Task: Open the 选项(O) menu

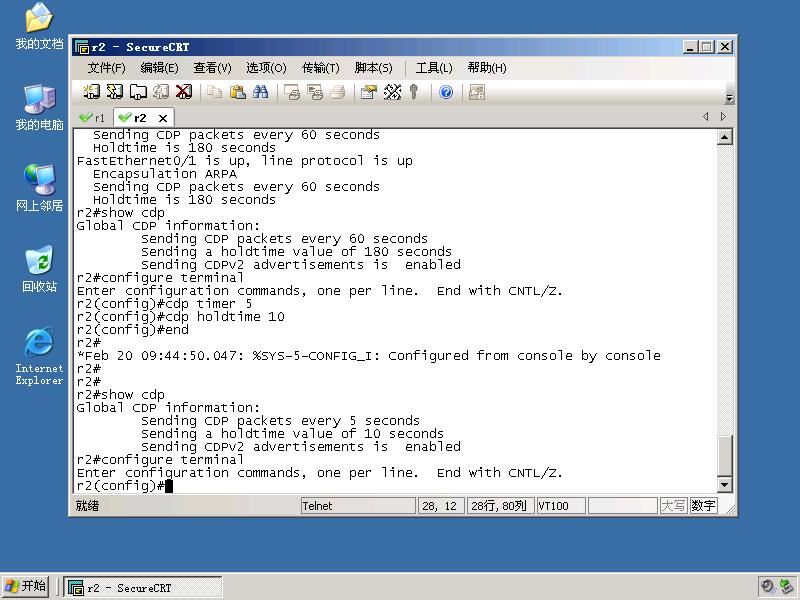Action: 266,68
